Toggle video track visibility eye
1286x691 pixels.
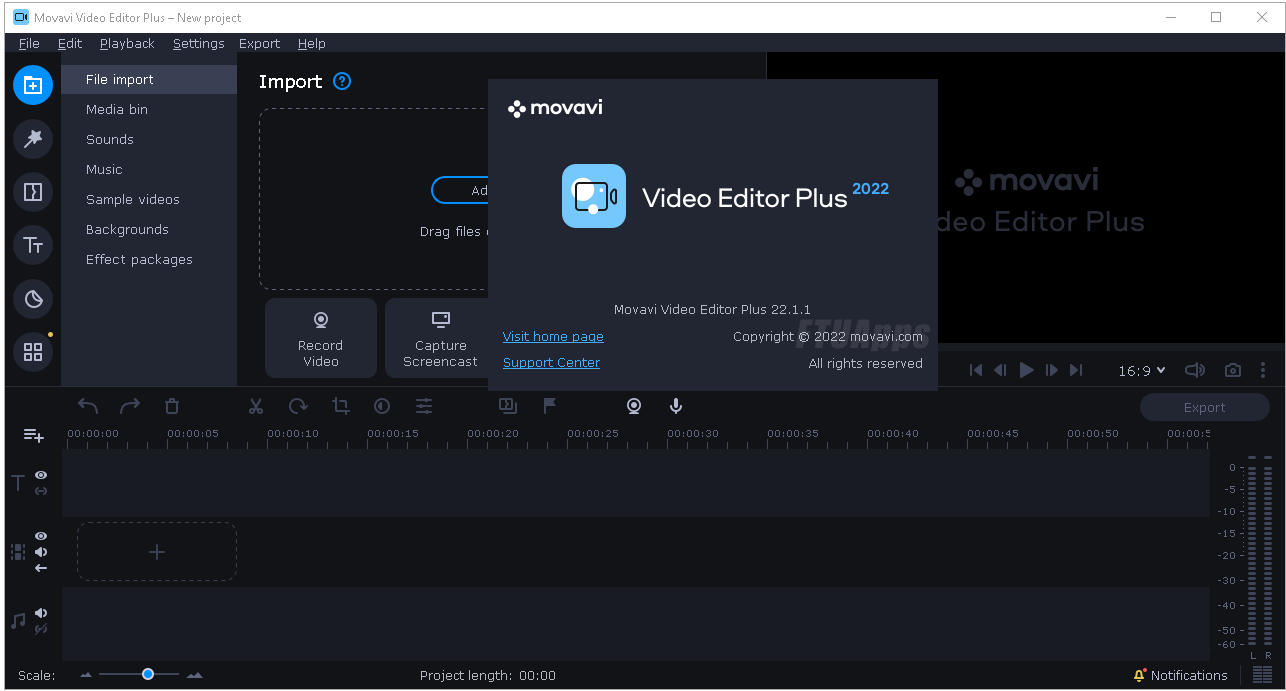point(41,536)
